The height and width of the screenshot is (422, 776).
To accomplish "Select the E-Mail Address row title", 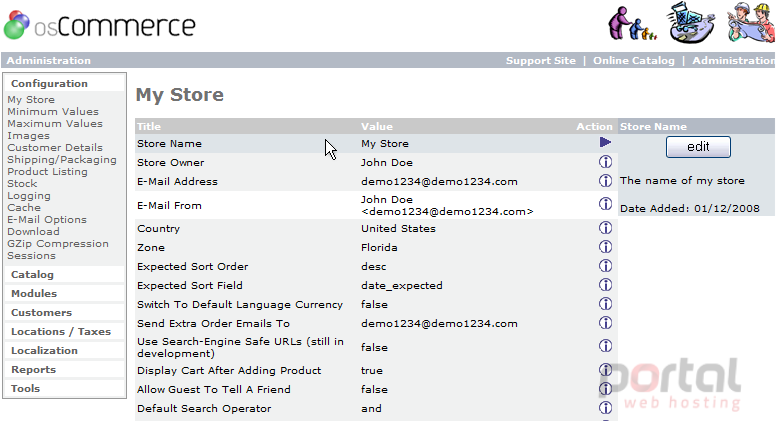I will pyautogui.click(x=177, y=182).
